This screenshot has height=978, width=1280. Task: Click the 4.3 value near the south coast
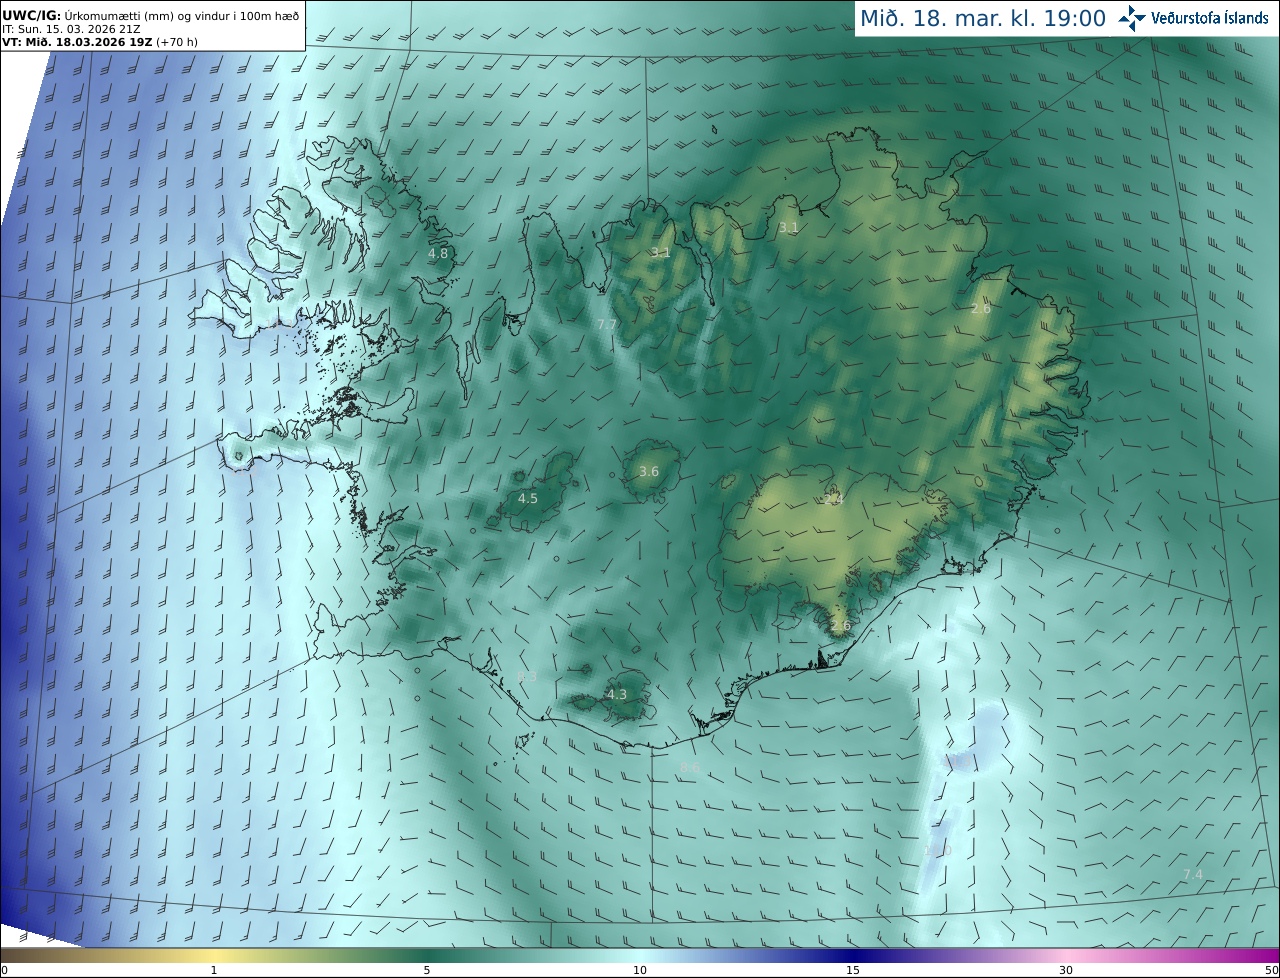coord(617,694)
